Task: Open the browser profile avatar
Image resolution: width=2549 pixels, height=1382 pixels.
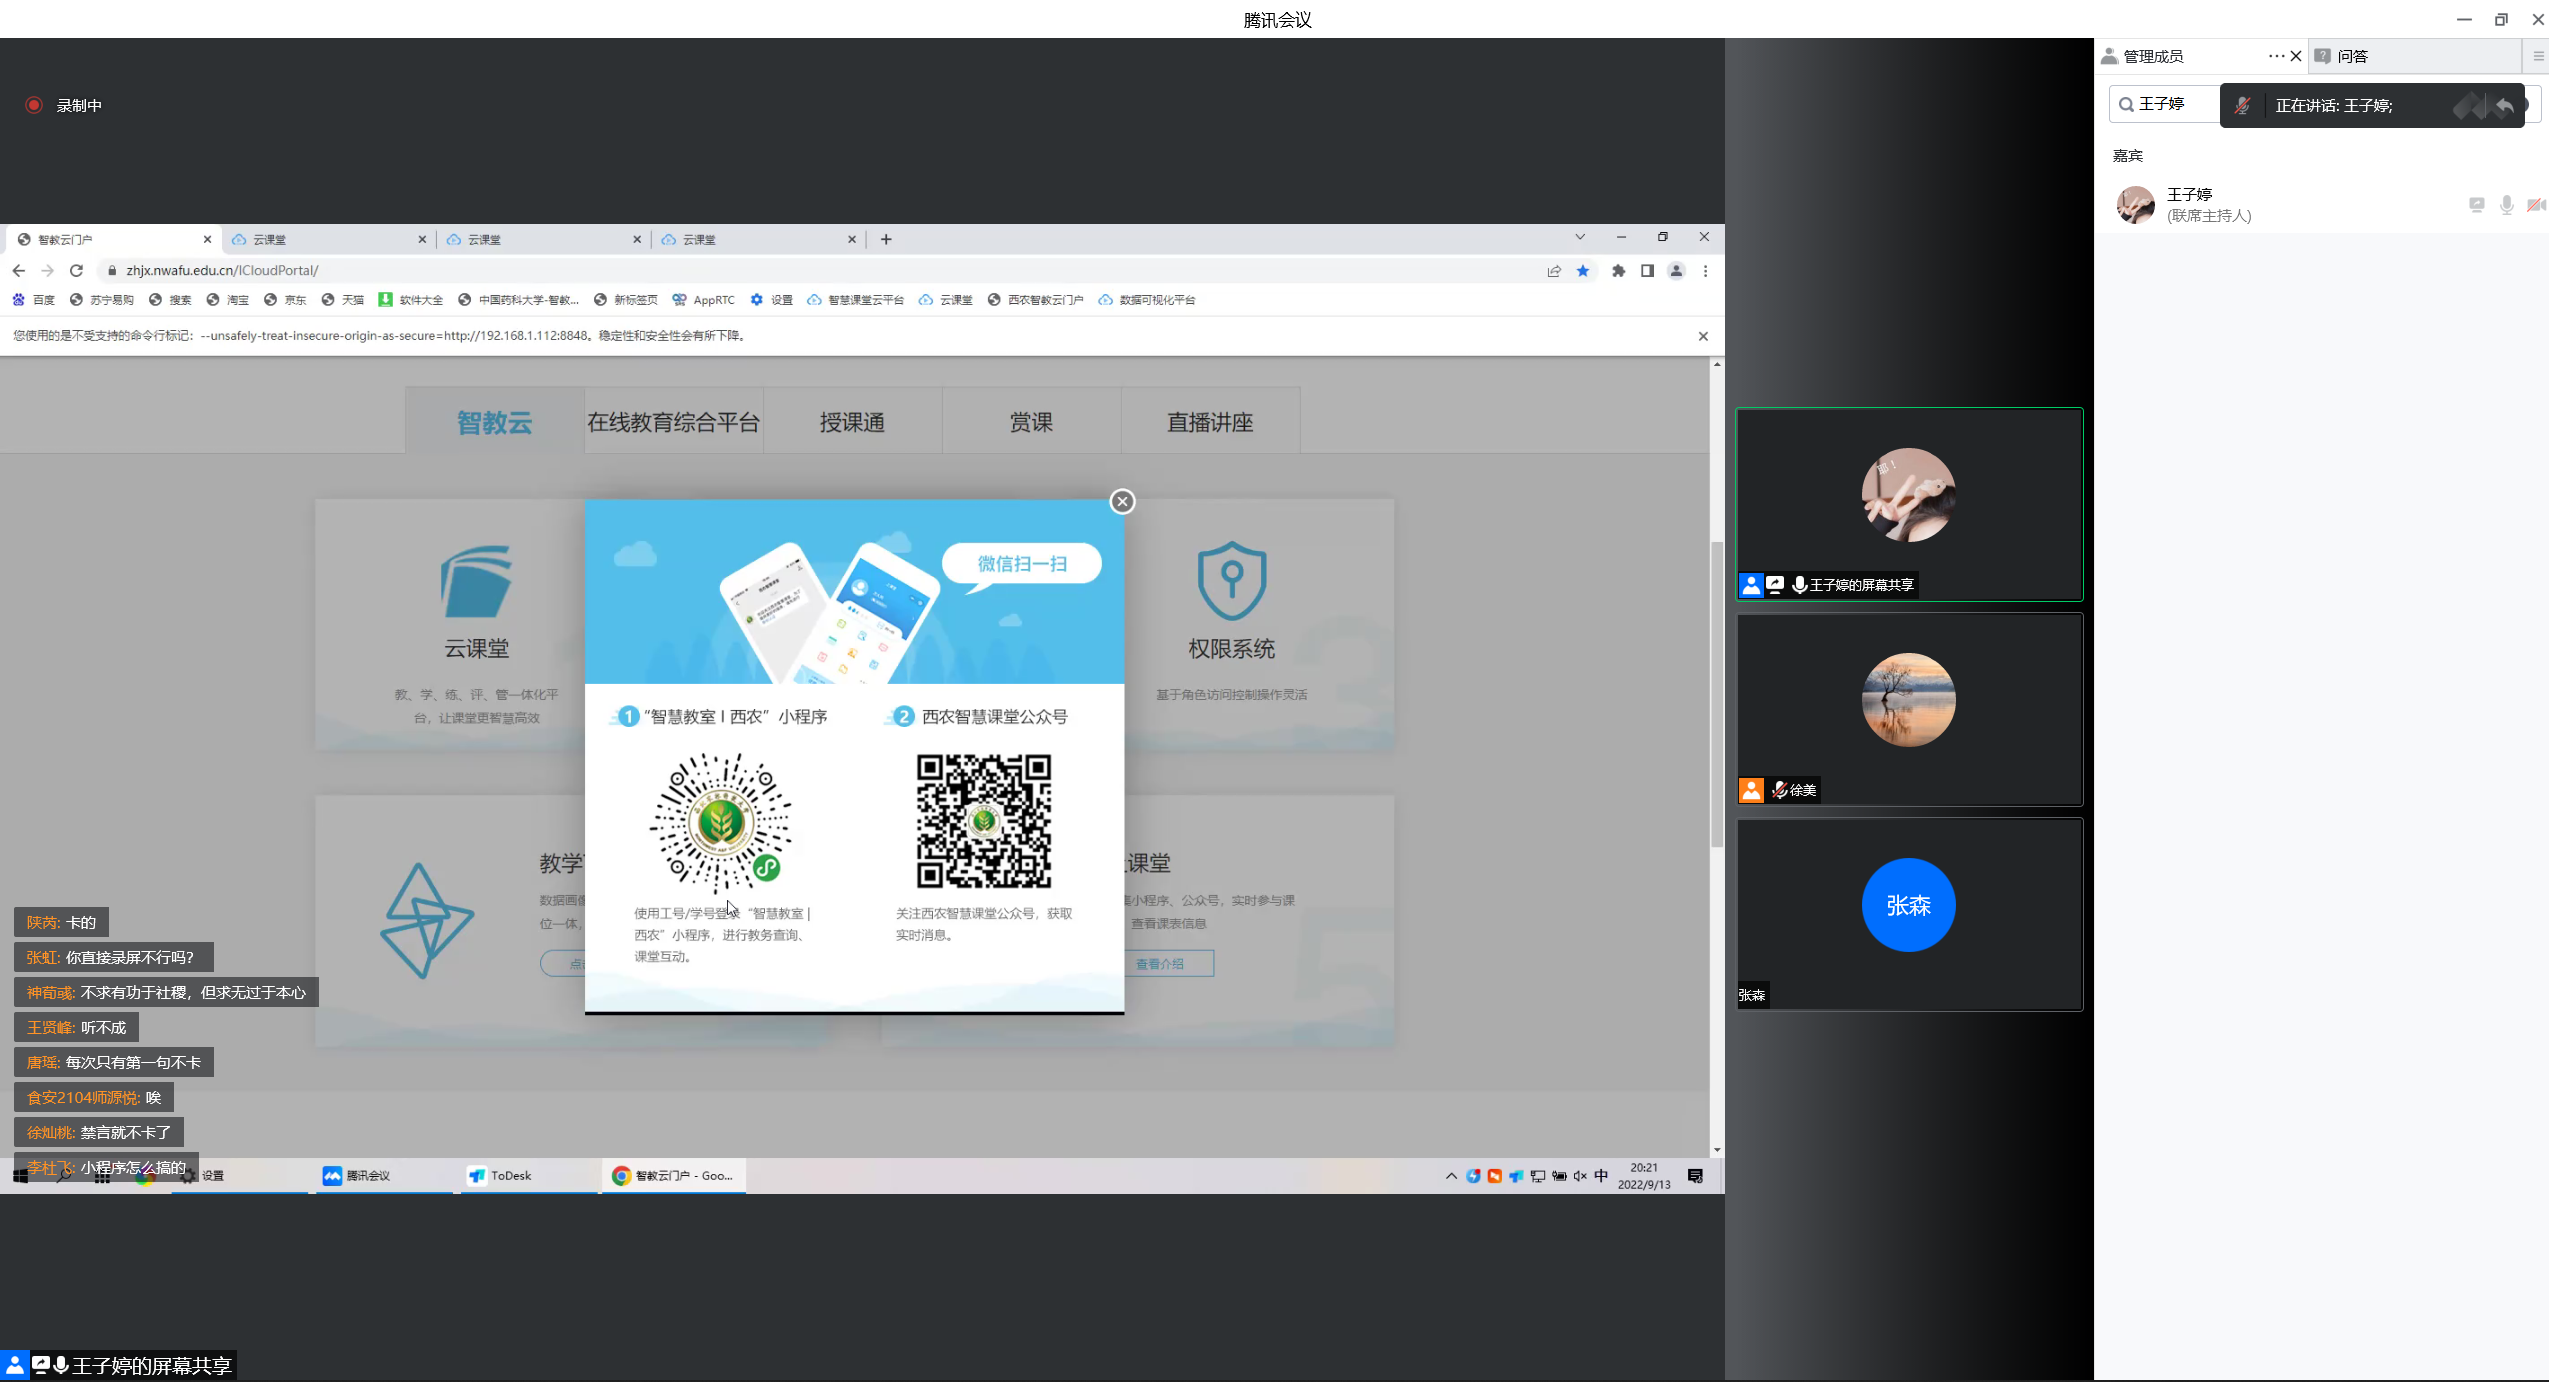Action: pos(1676,270)
